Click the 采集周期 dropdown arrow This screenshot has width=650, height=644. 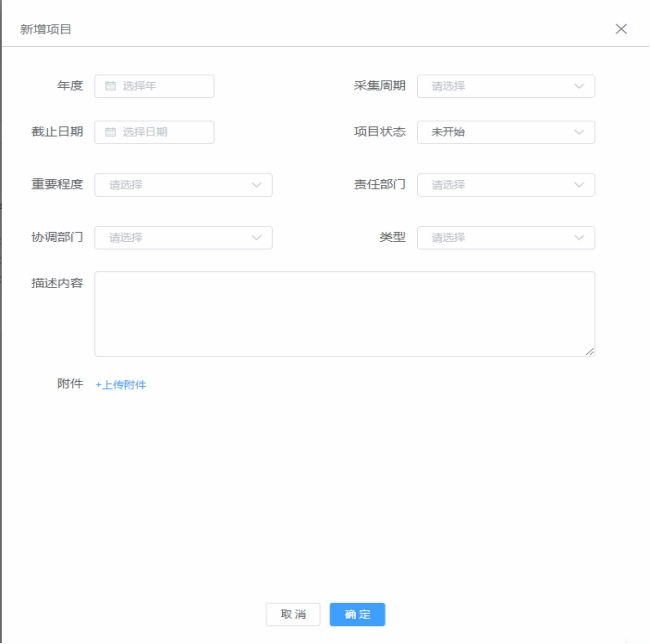[x=579, y=87]
